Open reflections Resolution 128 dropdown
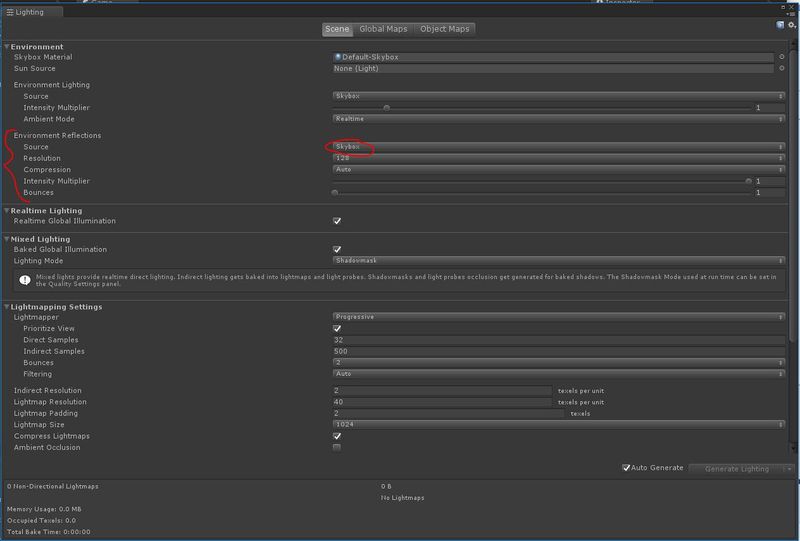The height and width of the screenshot is (541, 800). (559, 158)
